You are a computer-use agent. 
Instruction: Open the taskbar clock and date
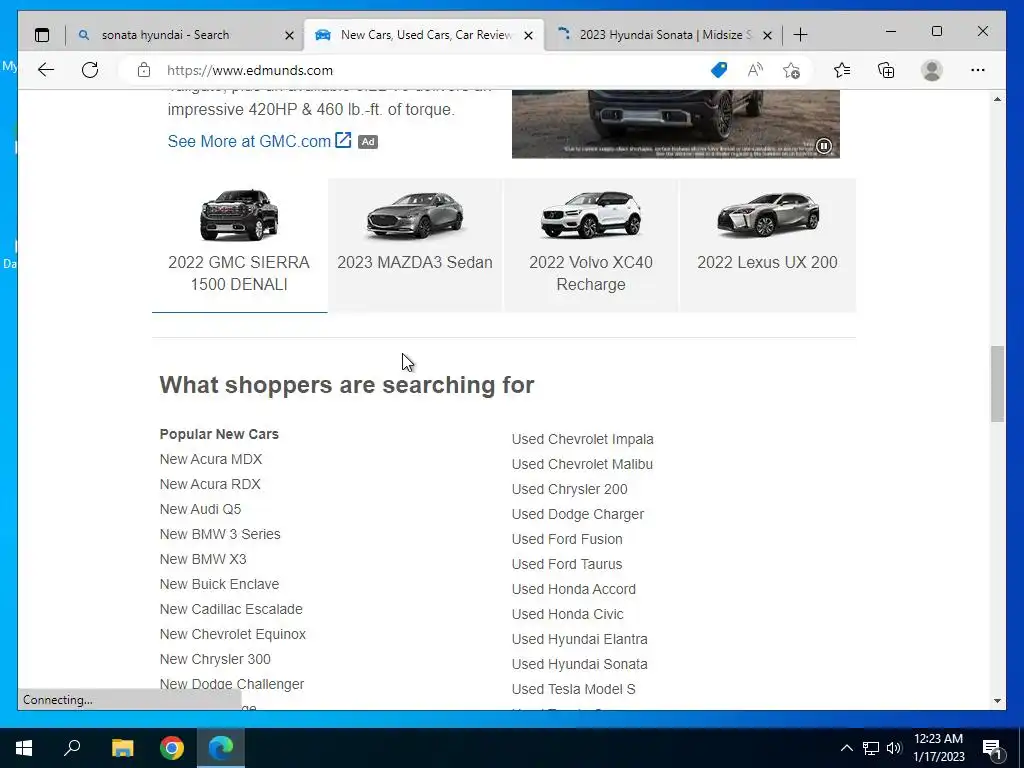click(x=938, y=748)
